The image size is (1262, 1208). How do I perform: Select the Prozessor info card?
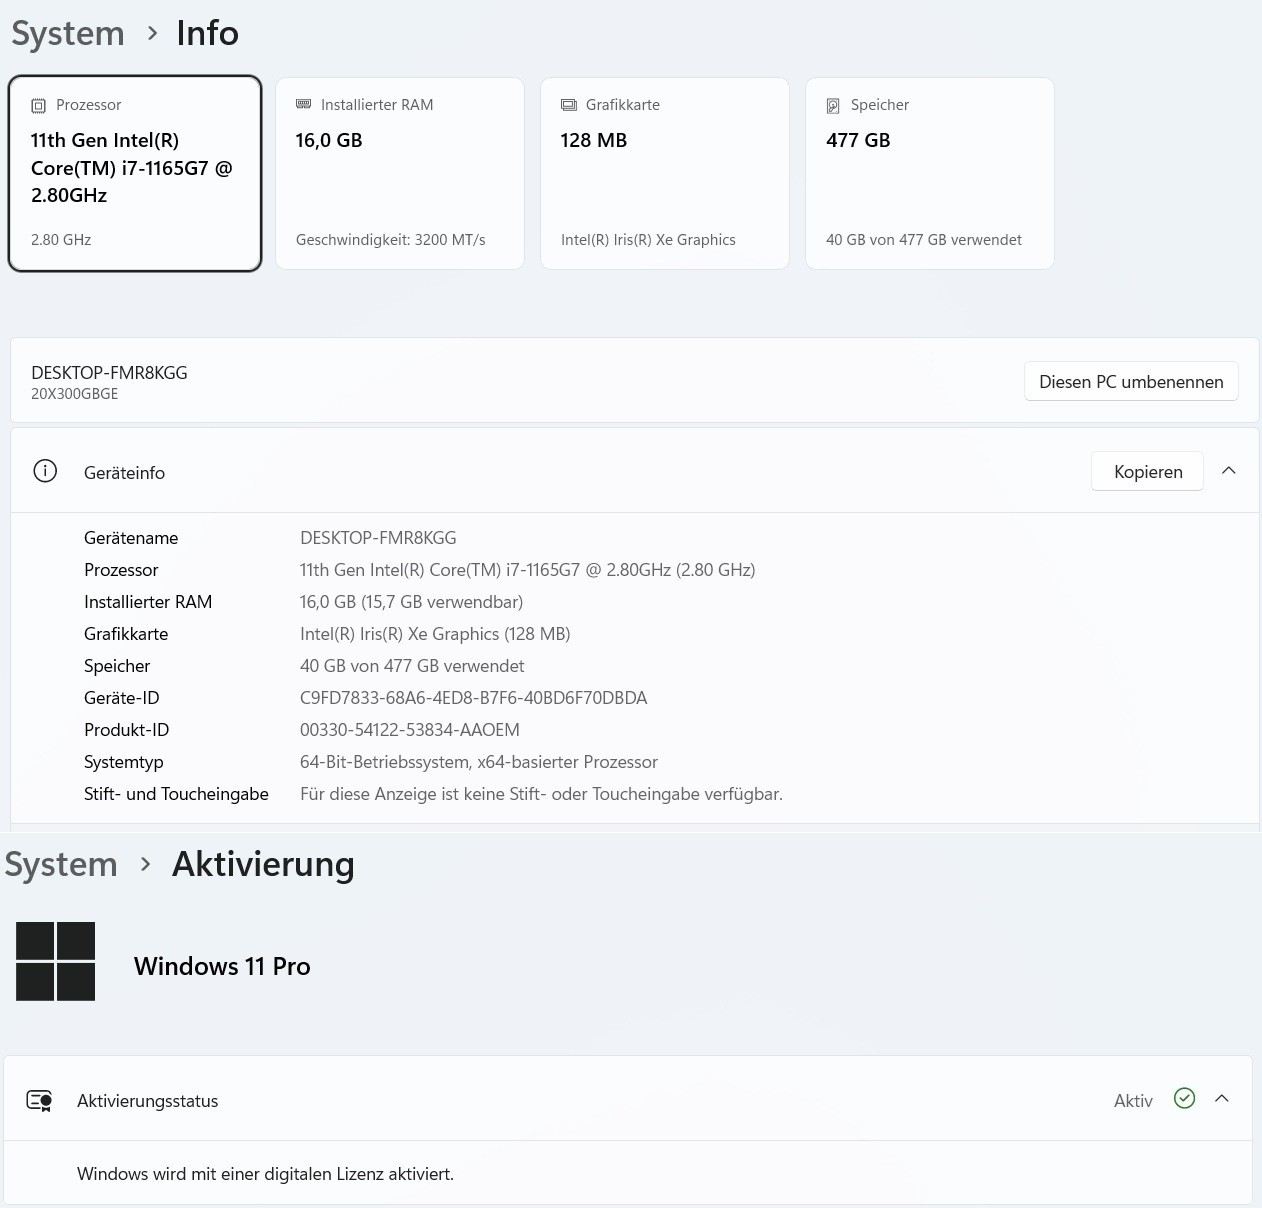pyautogui.click(x=135, y=174)
